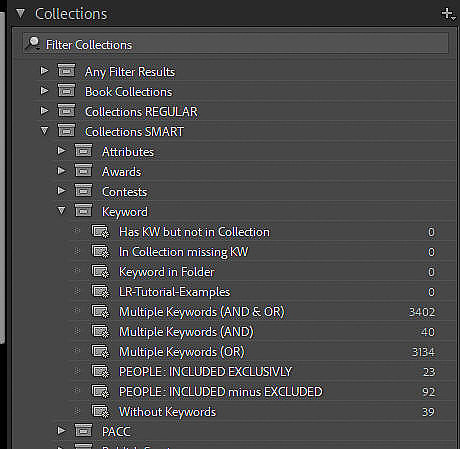Open 'In Collection missing KW' smart collection
This screenshot has width=460, height=449.
click(x=183, y=252)
